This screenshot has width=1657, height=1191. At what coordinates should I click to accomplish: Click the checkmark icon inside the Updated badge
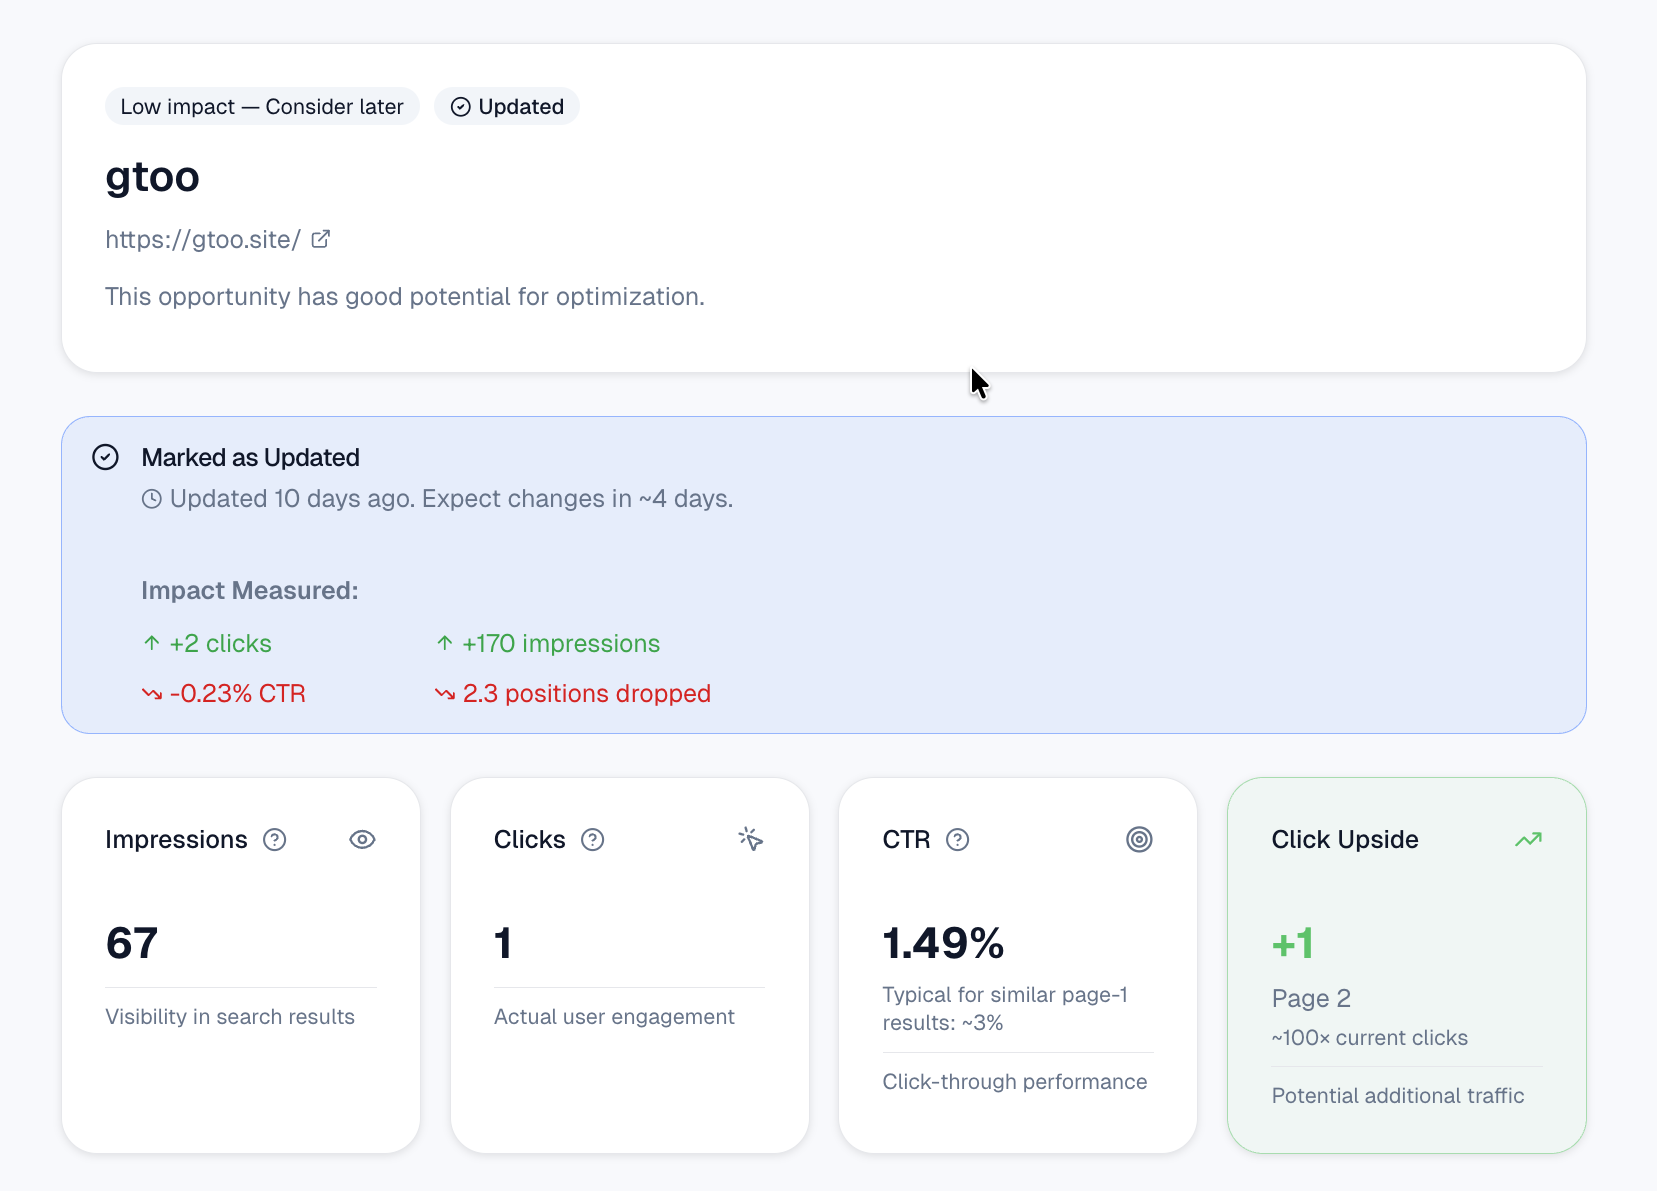pos(460,106)
